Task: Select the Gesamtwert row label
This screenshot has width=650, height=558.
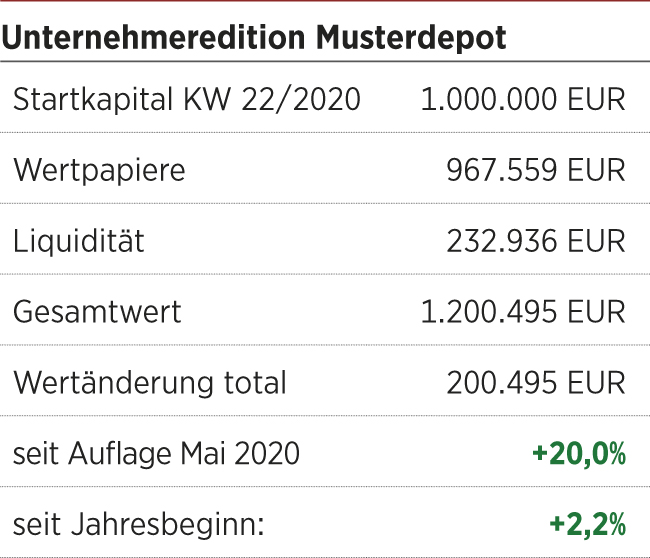Action: 97,312
